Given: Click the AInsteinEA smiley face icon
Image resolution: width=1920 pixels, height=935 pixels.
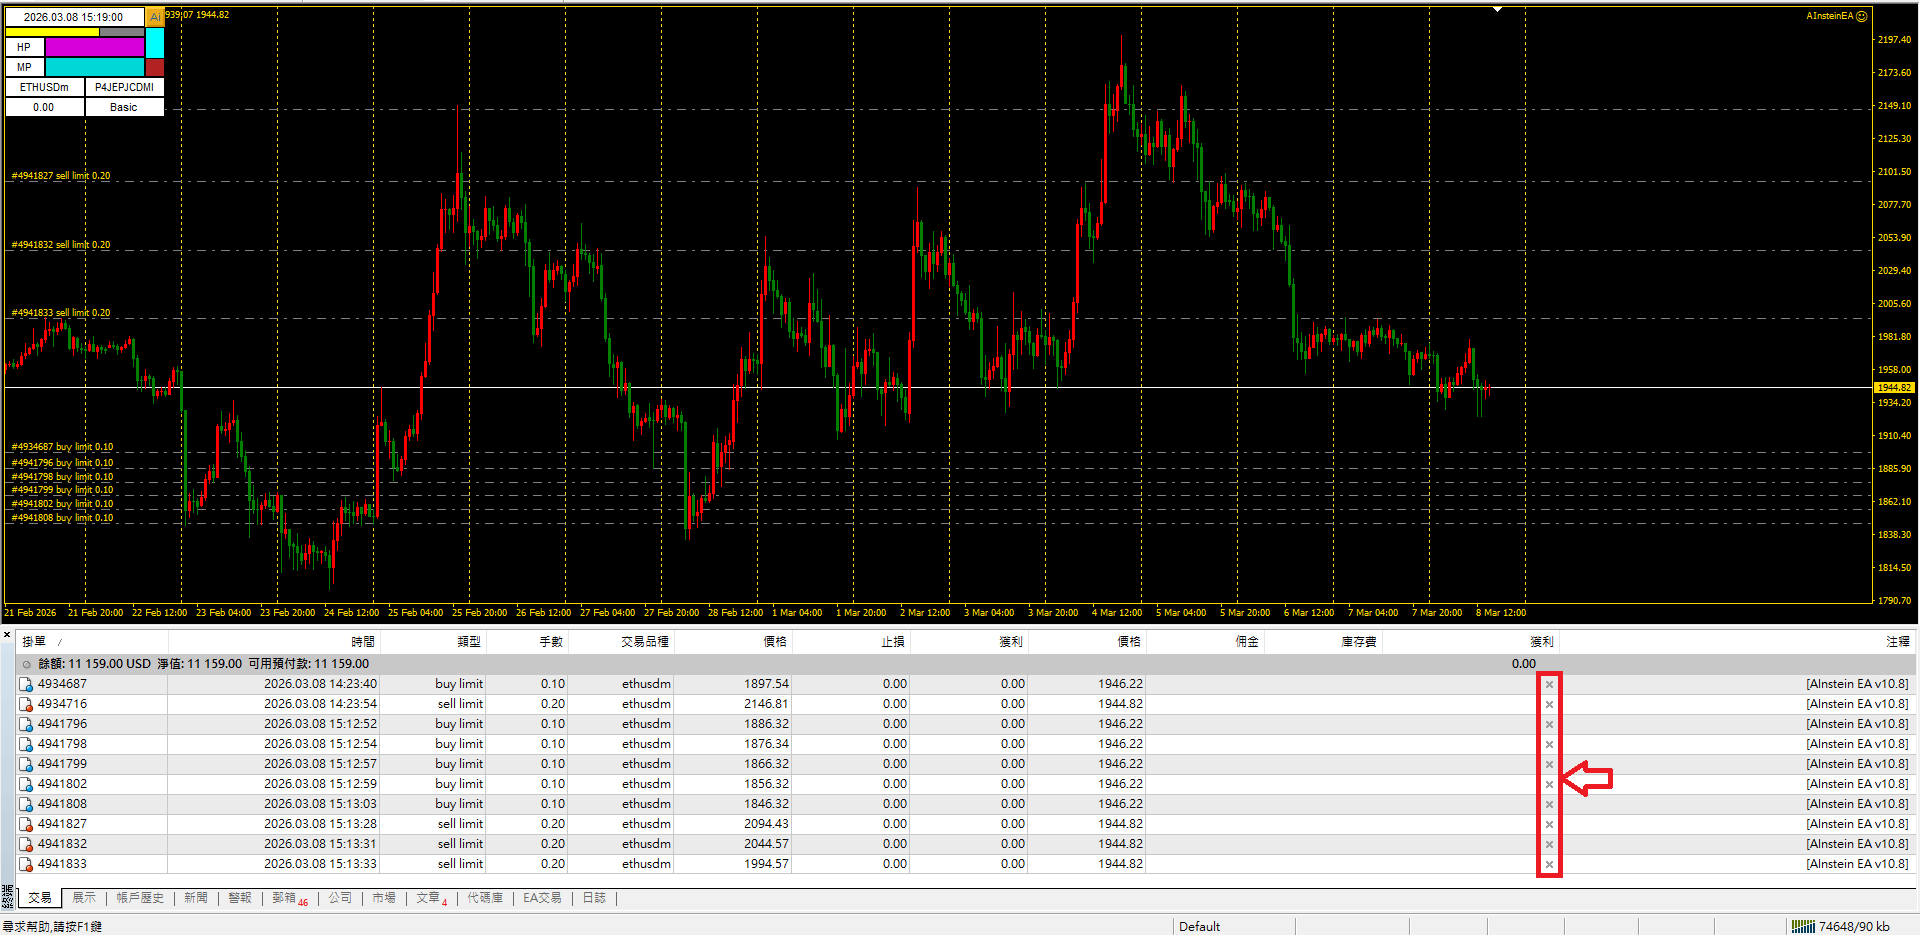Looking at the screenshot, I should 1861,16.
